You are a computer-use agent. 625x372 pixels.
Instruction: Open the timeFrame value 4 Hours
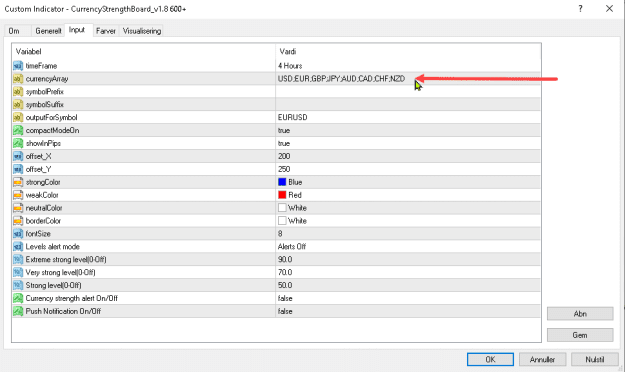pyautogui.click(x=408, y=66)
